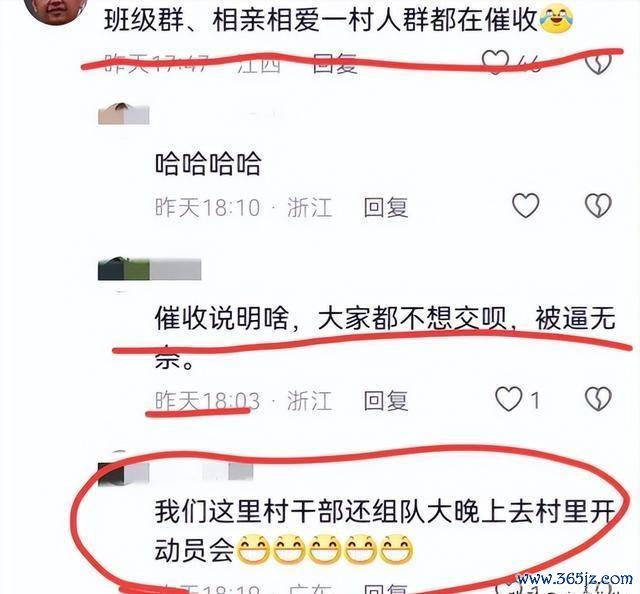Open the top commenter's profile avatar

coord(56,10)
